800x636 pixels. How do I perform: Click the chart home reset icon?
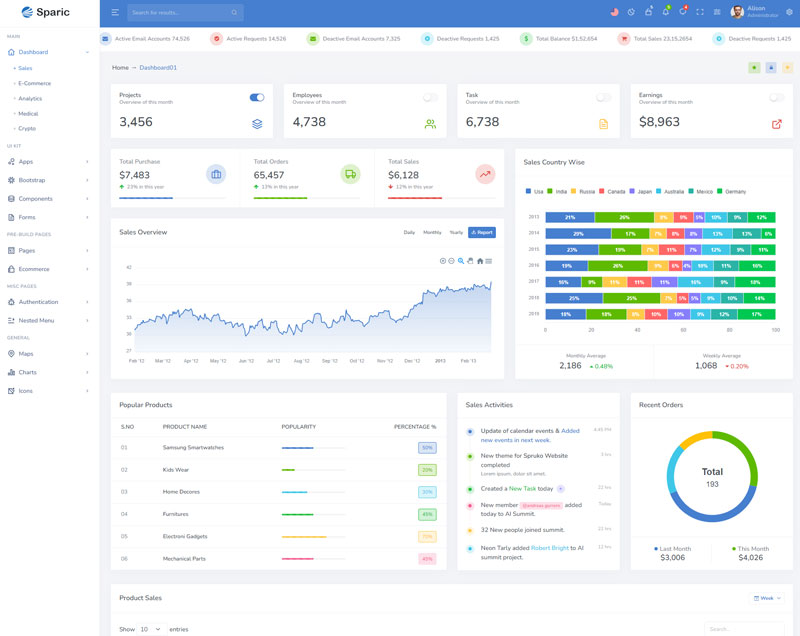click(480, 261)
